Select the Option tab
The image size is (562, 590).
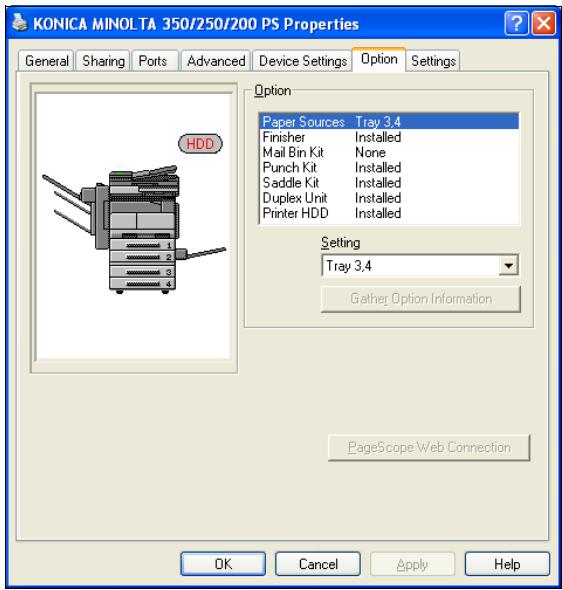379,59
